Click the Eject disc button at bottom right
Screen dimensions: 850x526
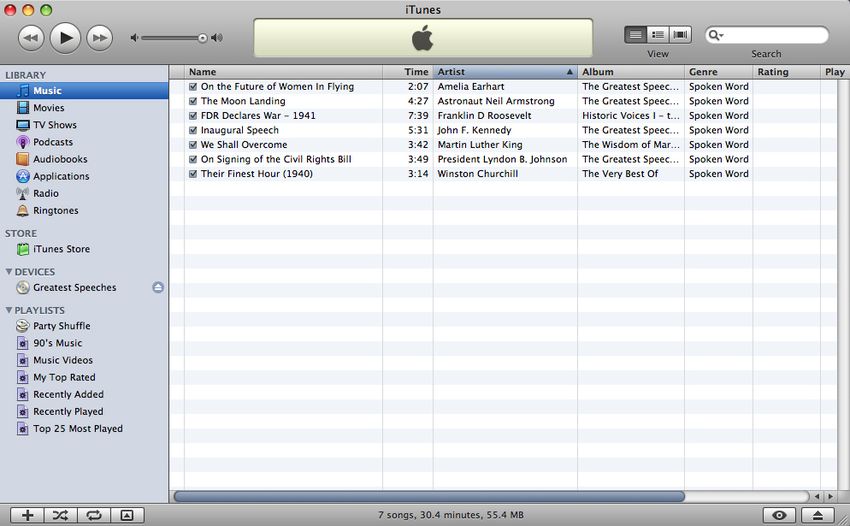click(x=818, y=515)
